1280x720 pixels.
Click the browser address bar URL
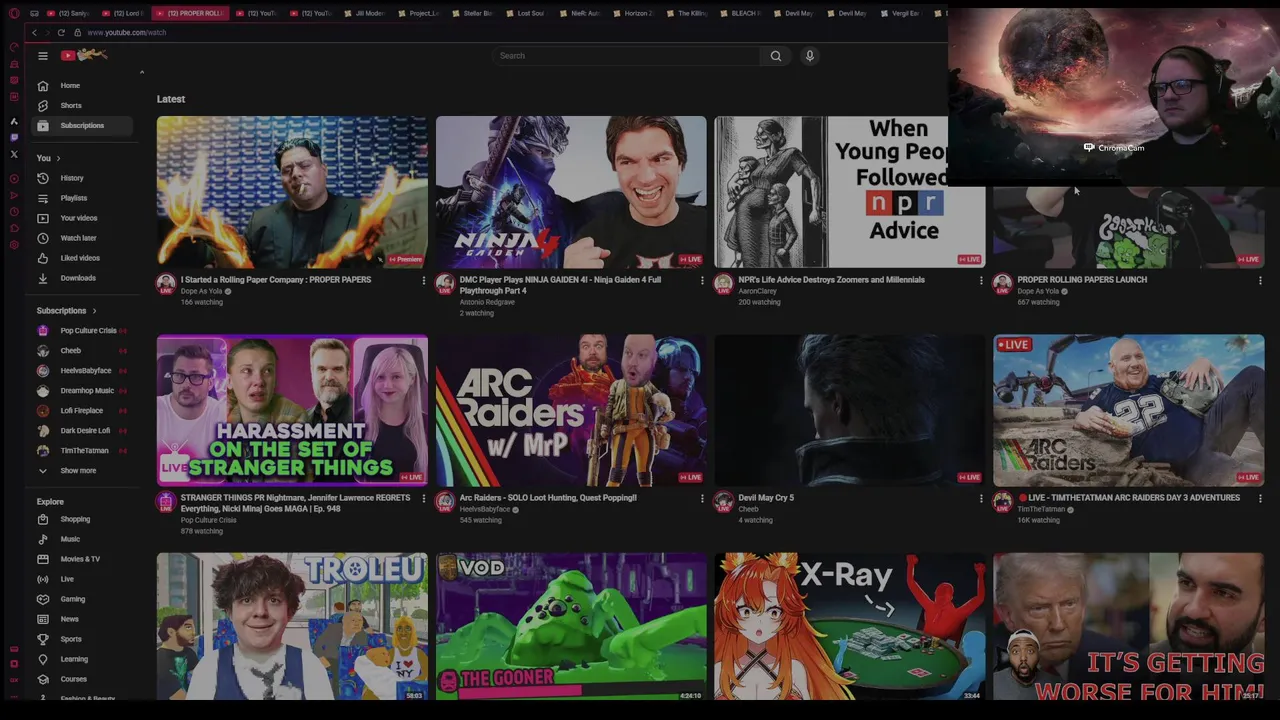[x=126, y=32]
